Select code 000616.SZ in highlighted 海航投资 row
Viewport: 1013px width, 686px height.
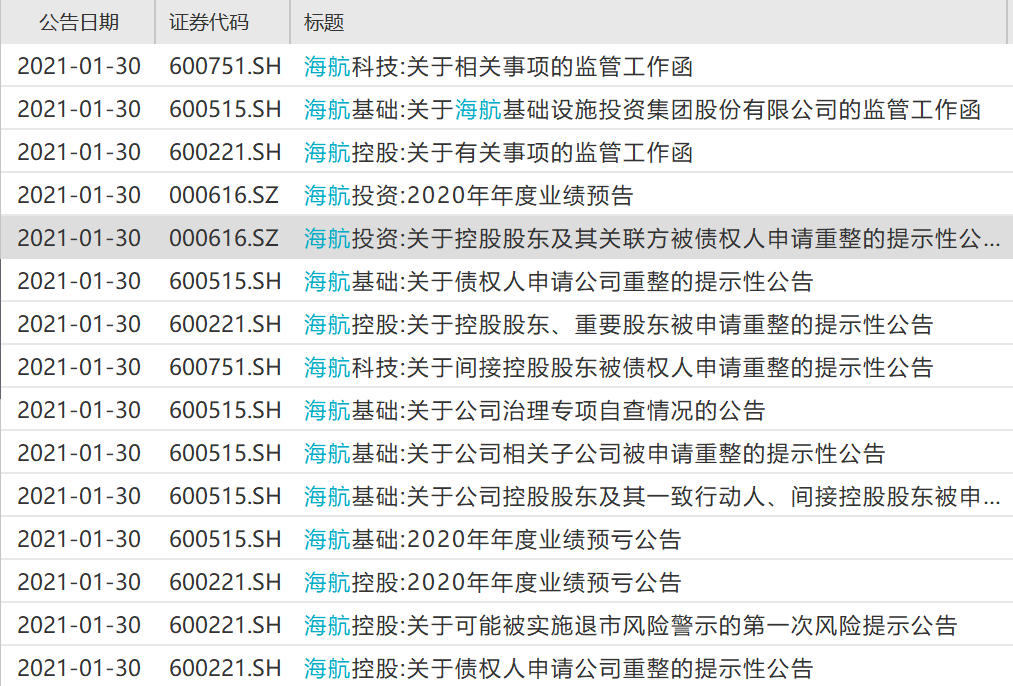[224, 238]
